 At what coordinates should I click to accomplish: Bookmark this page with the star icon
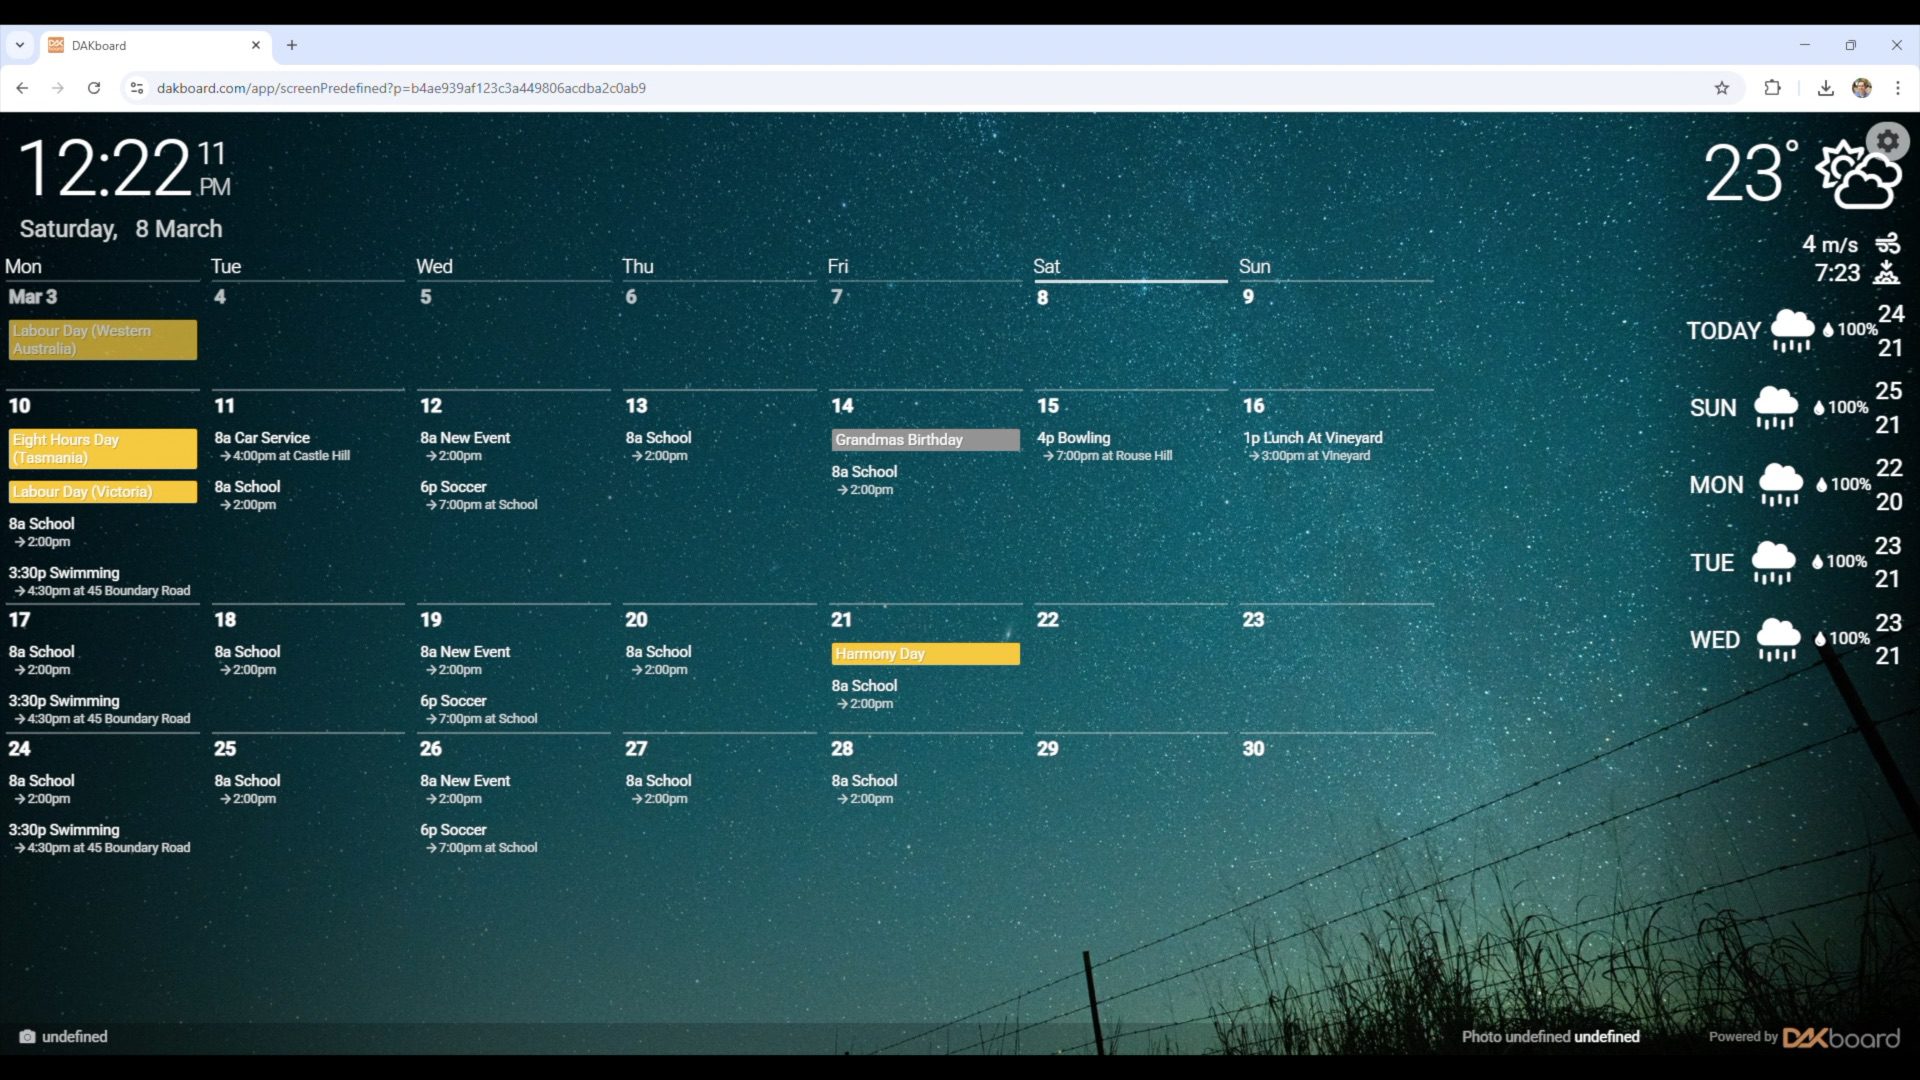tap(1721, 88)
